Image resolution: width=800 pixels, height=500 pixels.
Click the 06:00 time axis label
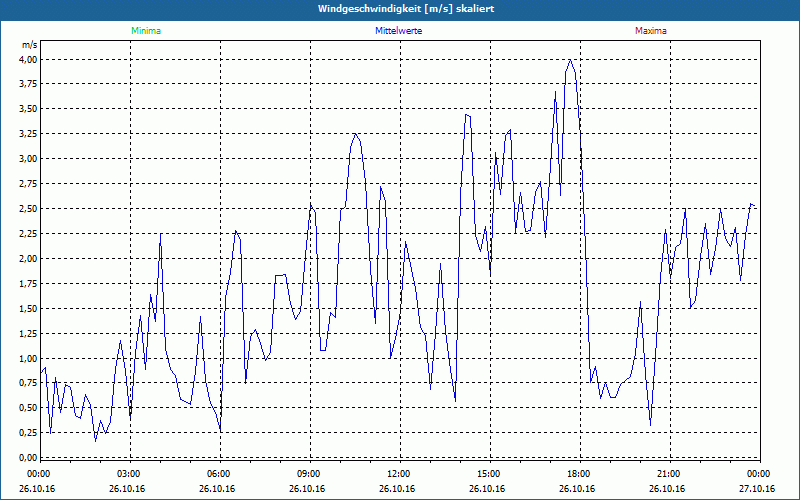tap(220, 474)
